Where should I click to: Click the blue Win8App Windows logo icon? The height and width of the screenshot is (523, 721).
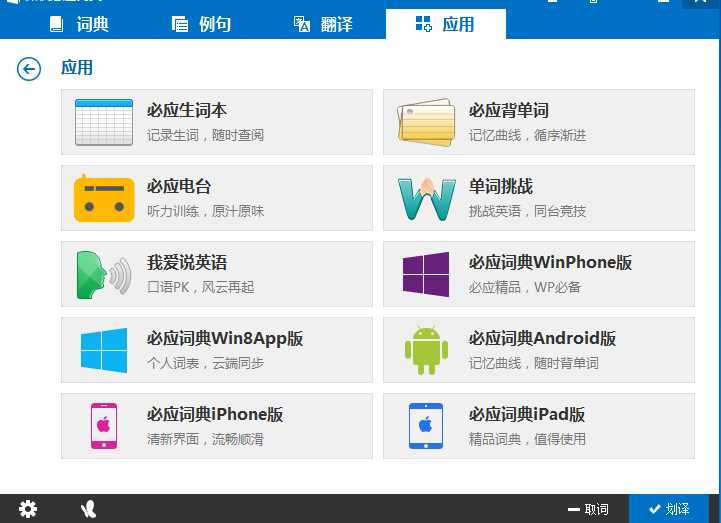[x=104, y=350]
